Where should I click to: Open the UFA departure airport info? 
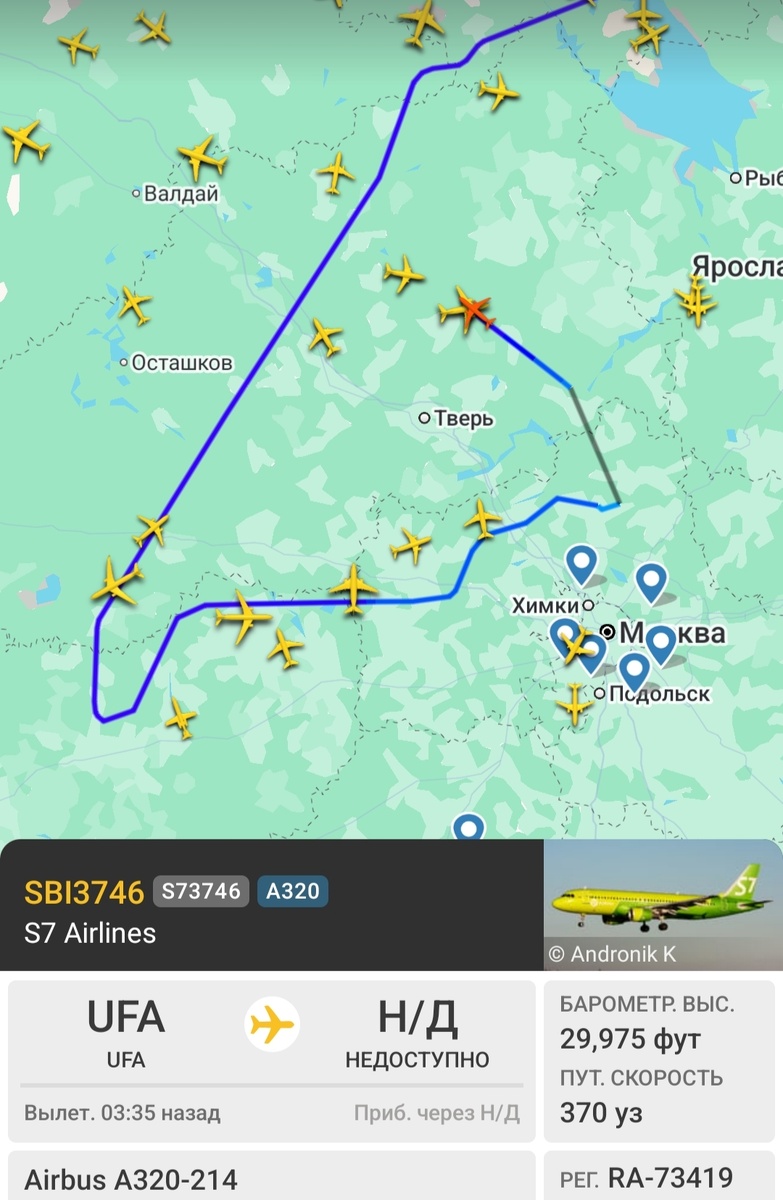[x=126, y=1033]
